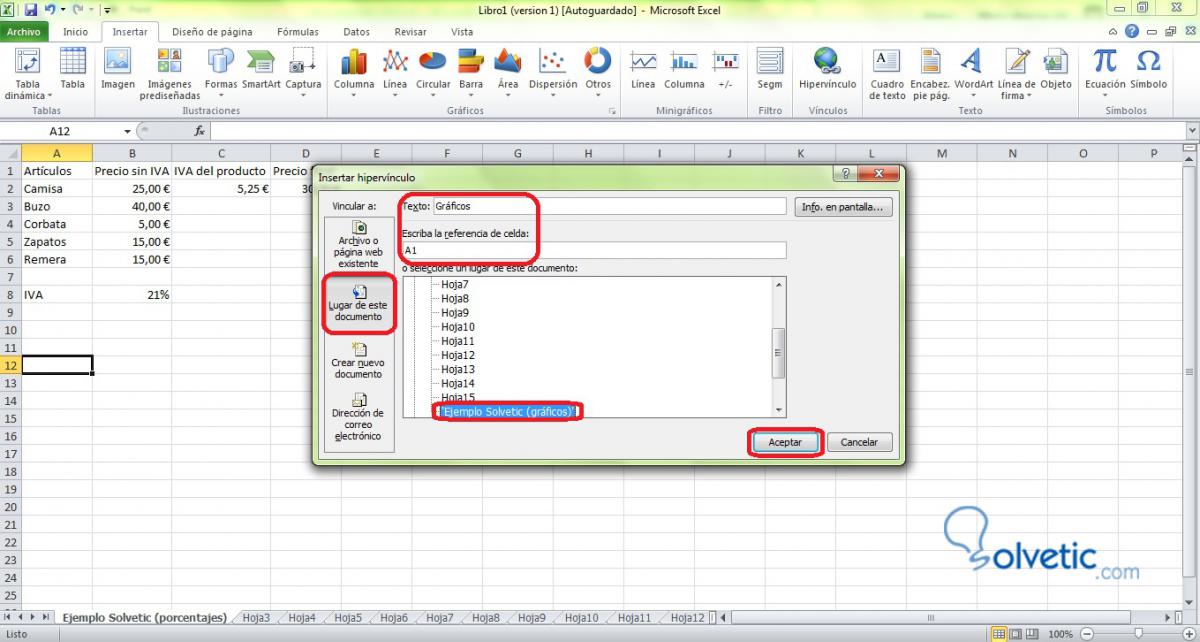Switch to the Fórmulas tab
This screenshot has height=642, width=1200.
click(x=298, y=32)
